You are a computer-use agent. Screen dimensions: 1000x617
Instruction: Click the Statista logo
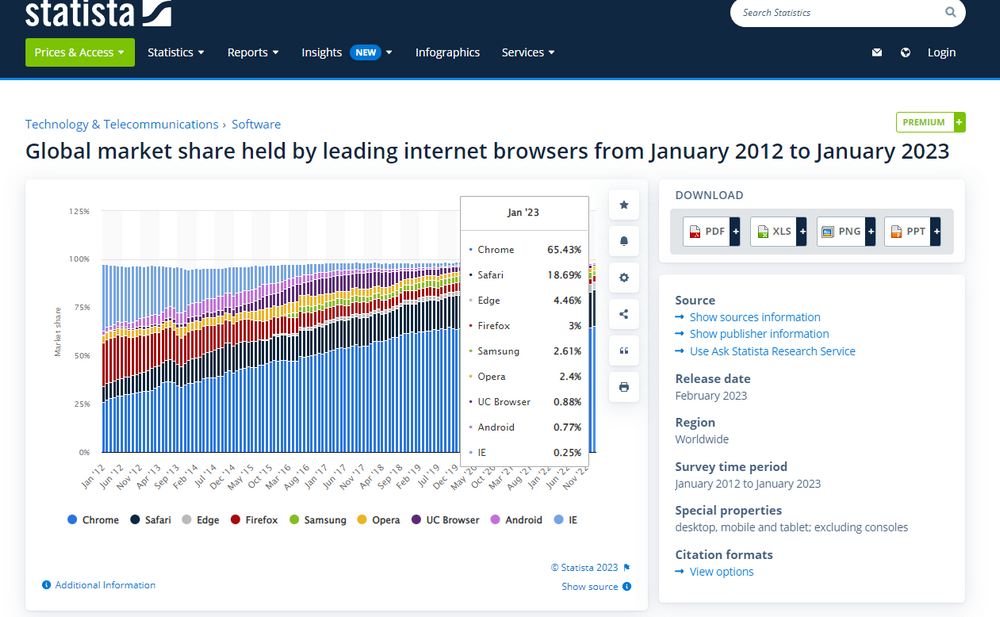coord(98,13)
